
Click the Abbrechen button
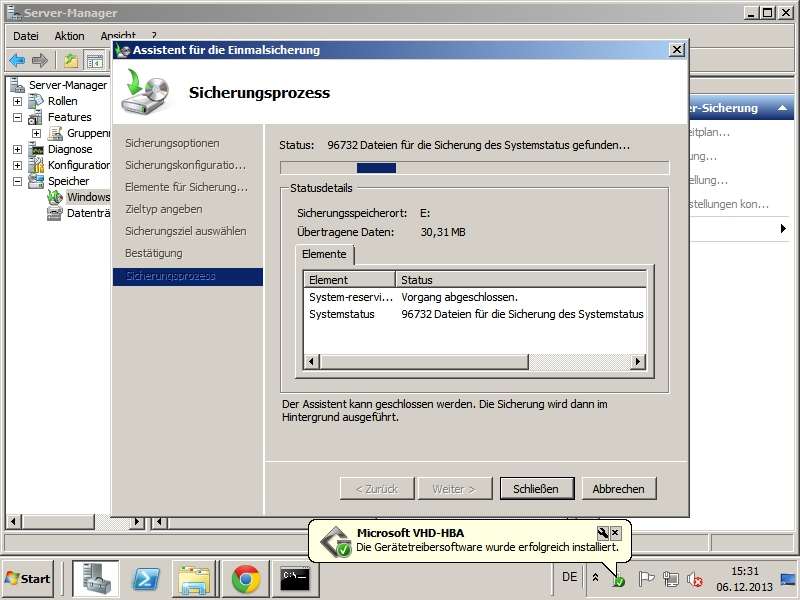coord(618,489)
